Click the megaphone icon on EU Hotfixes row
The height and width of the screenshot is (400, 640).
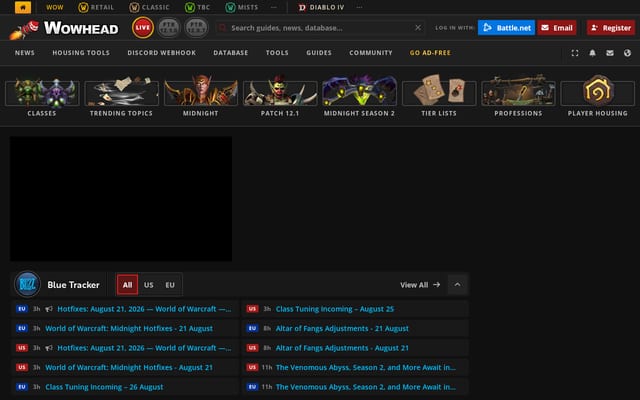[x=49, y=309]
